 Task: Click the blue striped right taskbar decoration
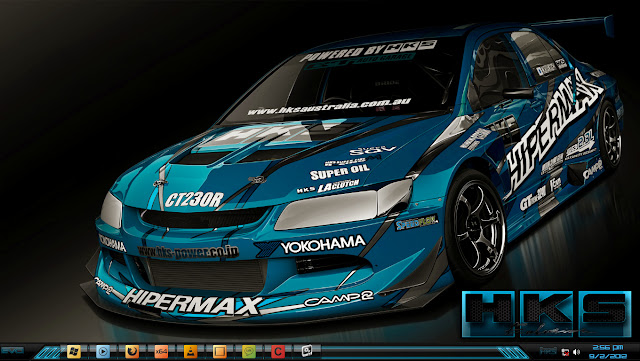(x=513, y=352)
